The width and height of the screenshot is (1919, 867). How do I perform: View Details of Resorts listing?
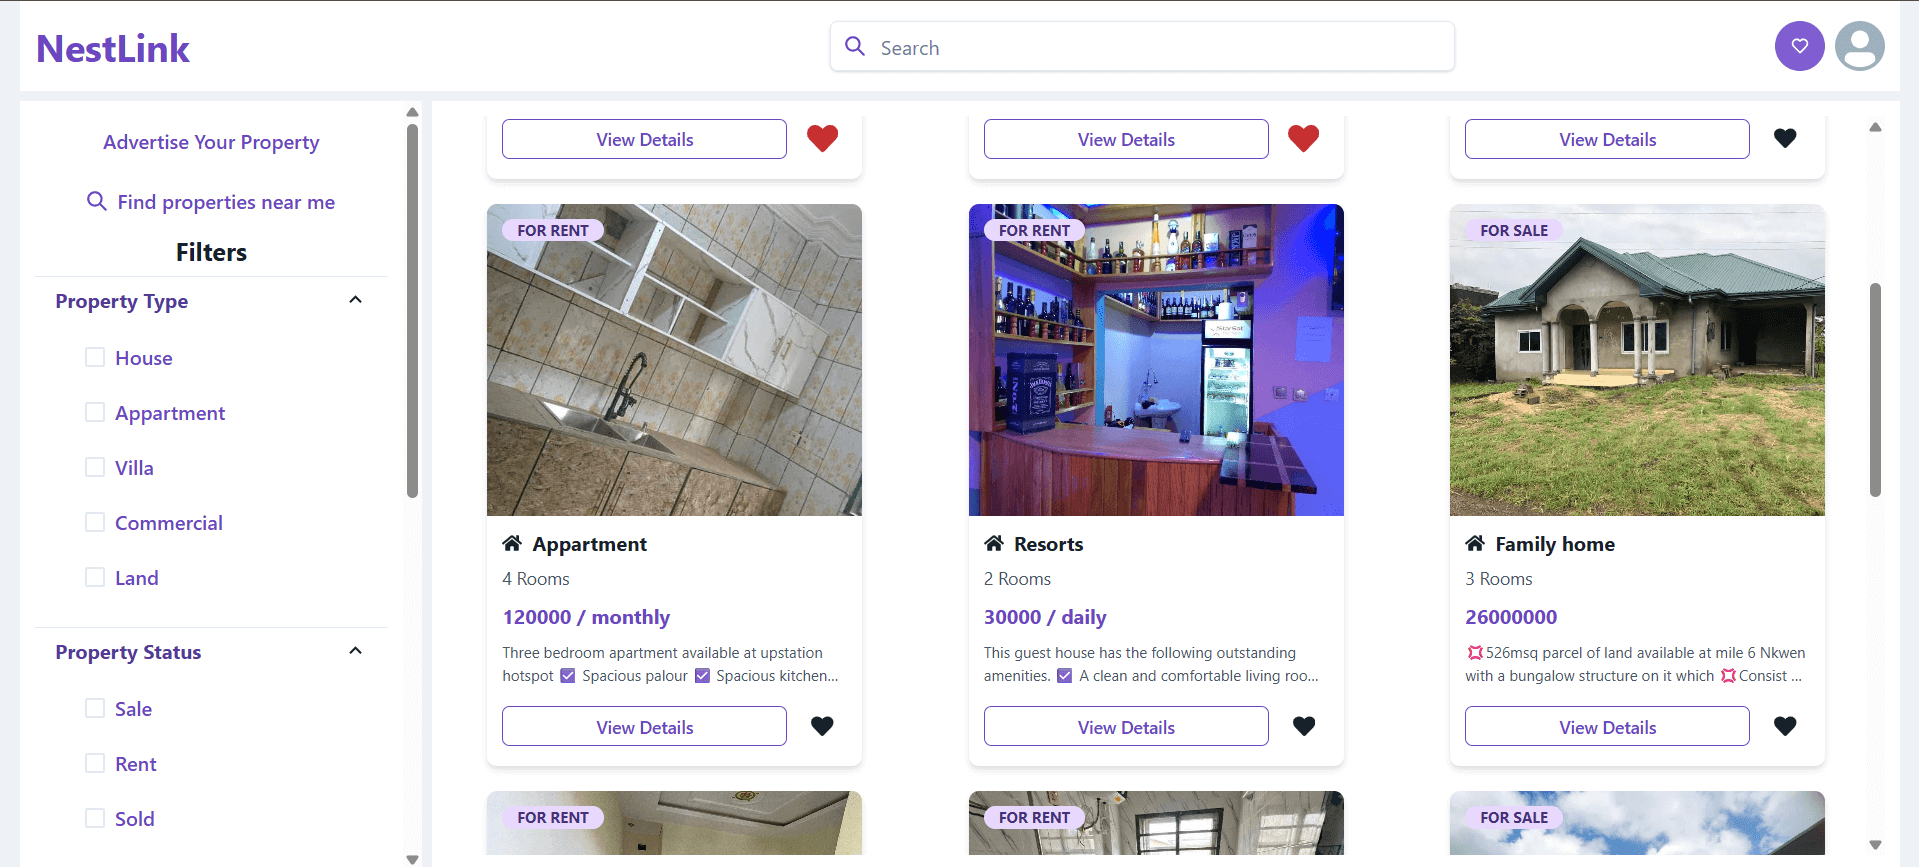coord(1126,726)
